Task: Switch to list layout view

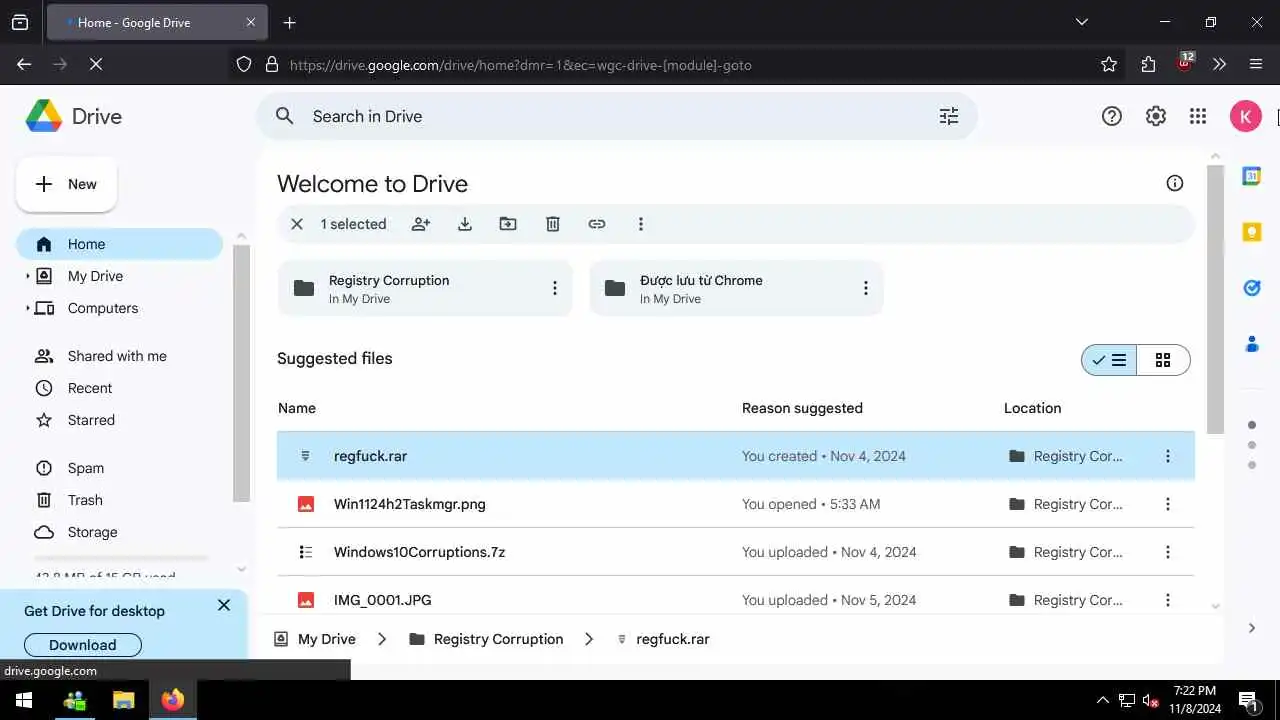Action: click(x=1110, y=360)
